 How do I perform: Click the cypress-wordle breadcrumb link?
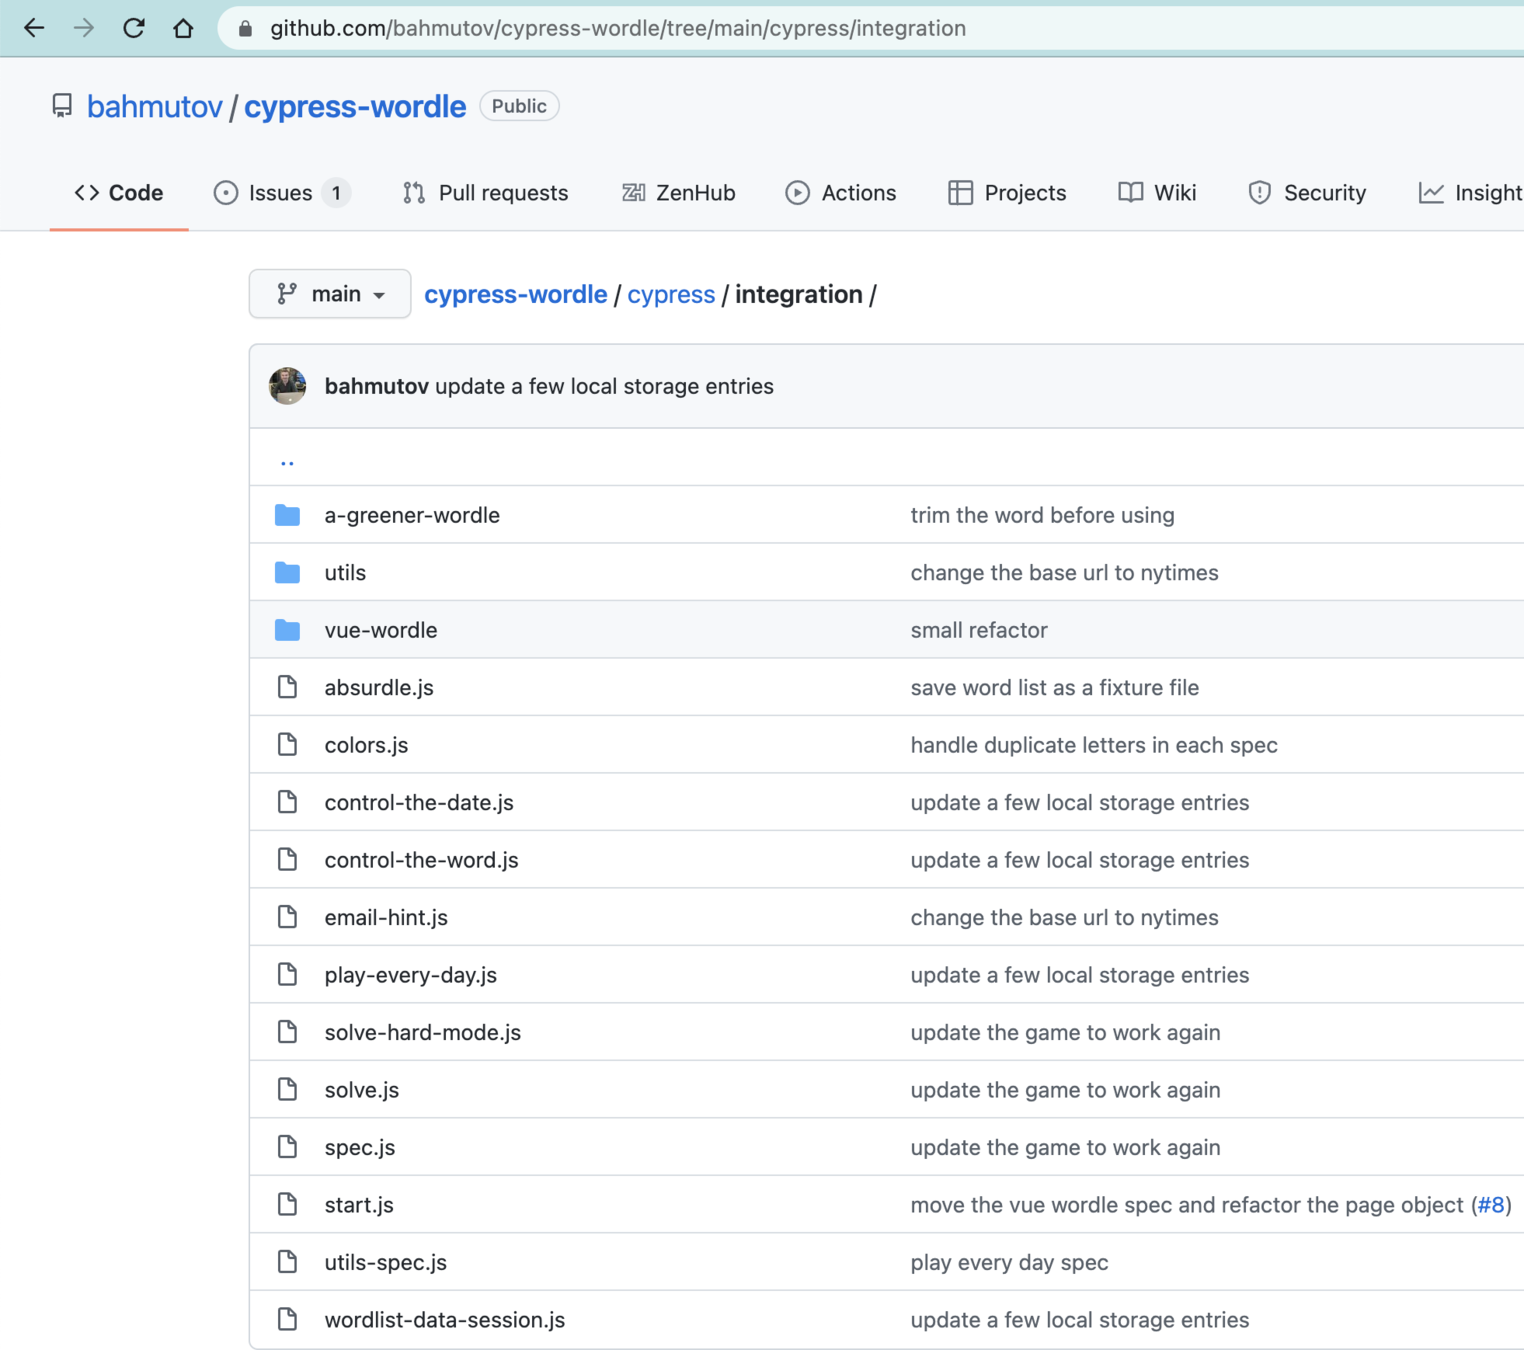click(515, 294)
